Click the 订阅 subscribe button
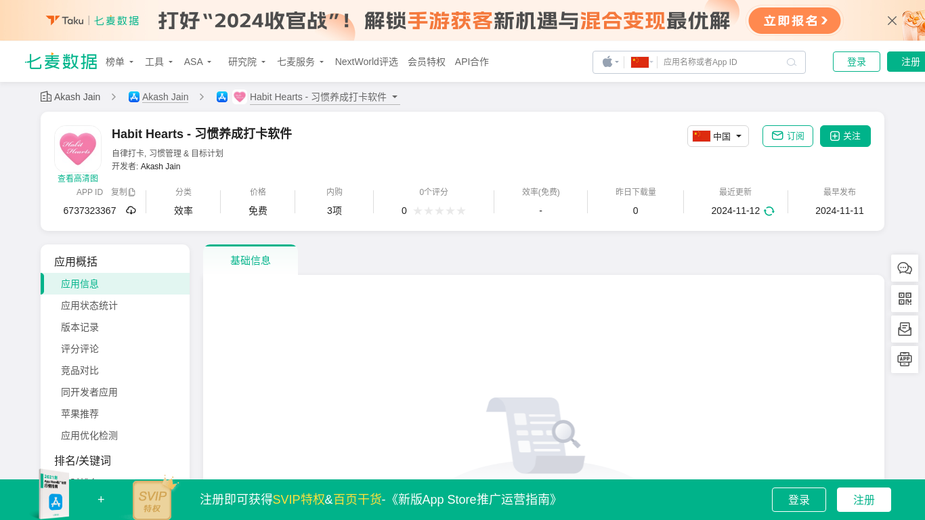The height and width of the screenshot is (520, 925). click(788, 136)
